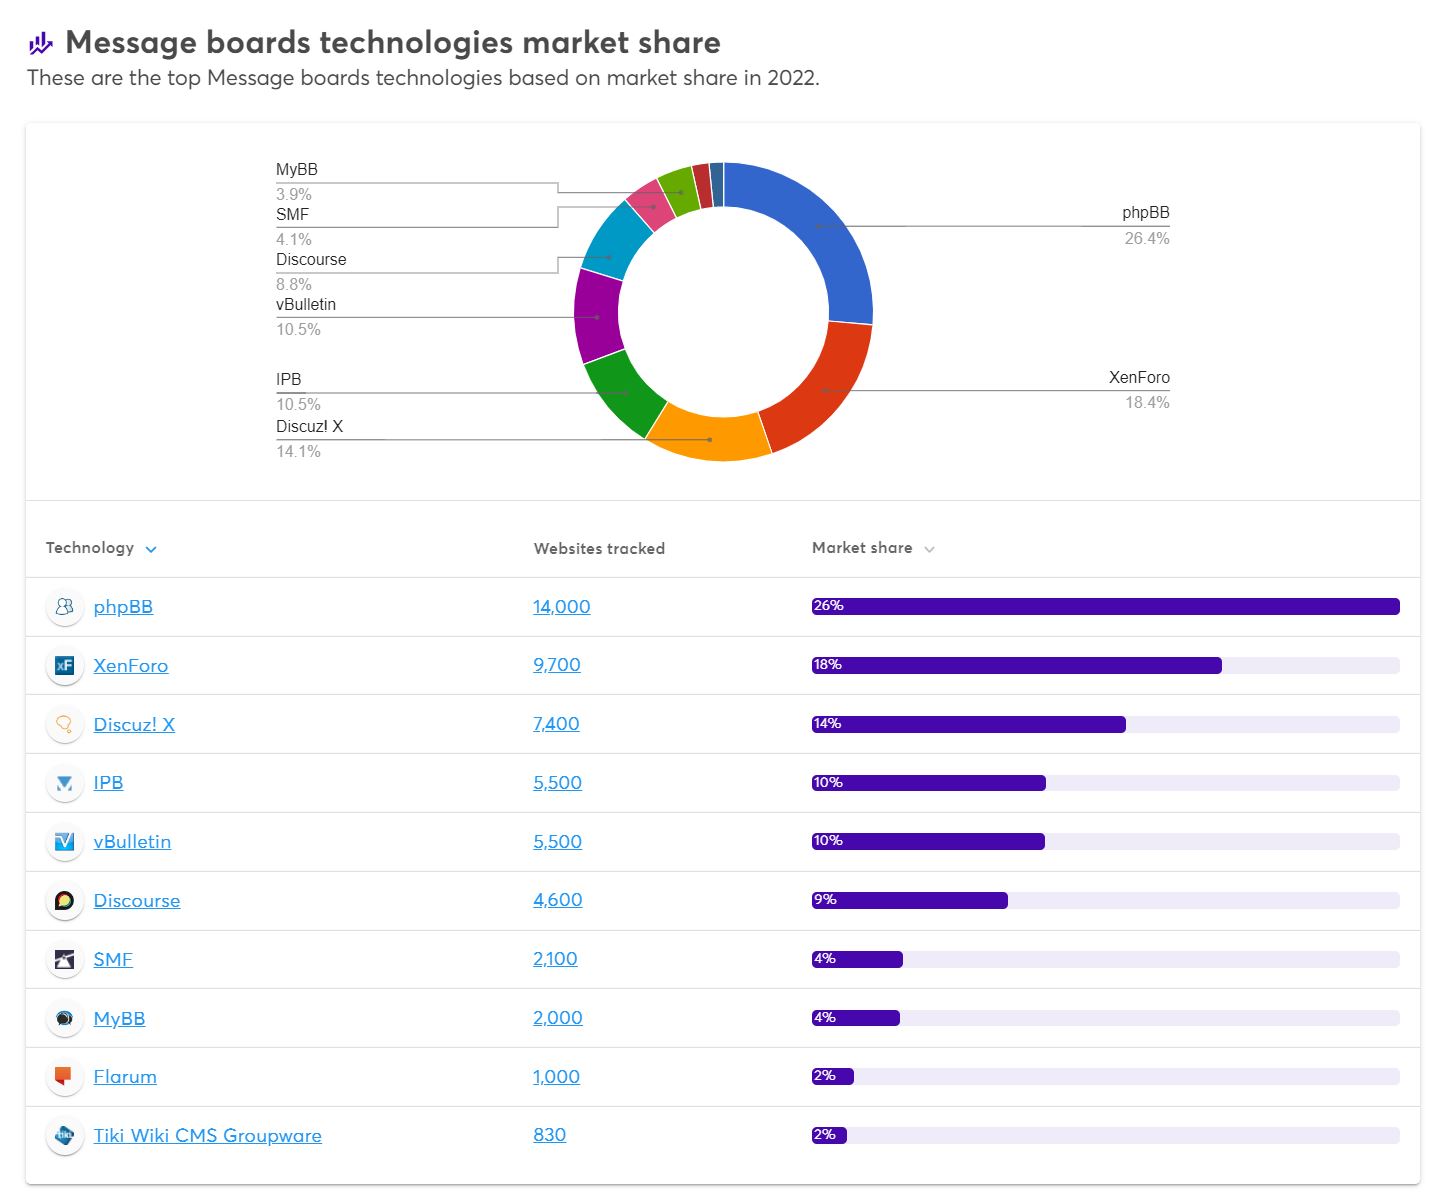Open the MyBB technology link

pyautogui.click(x=119, y=1019)
